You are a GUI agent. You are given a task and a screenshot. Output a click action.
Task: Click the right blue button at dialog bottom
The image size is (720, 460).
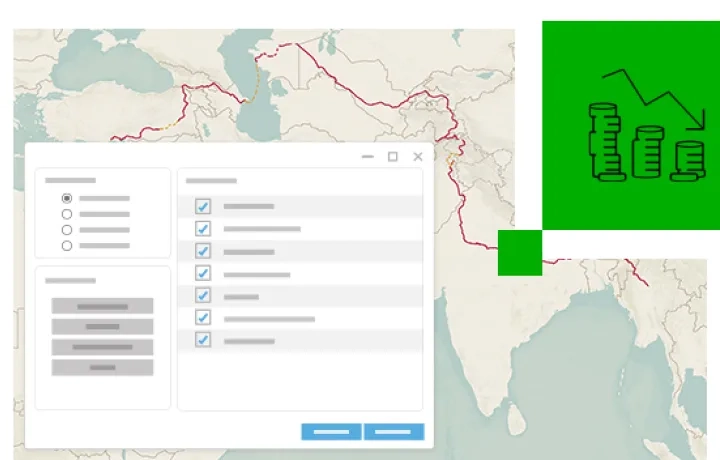coord(393,432)
